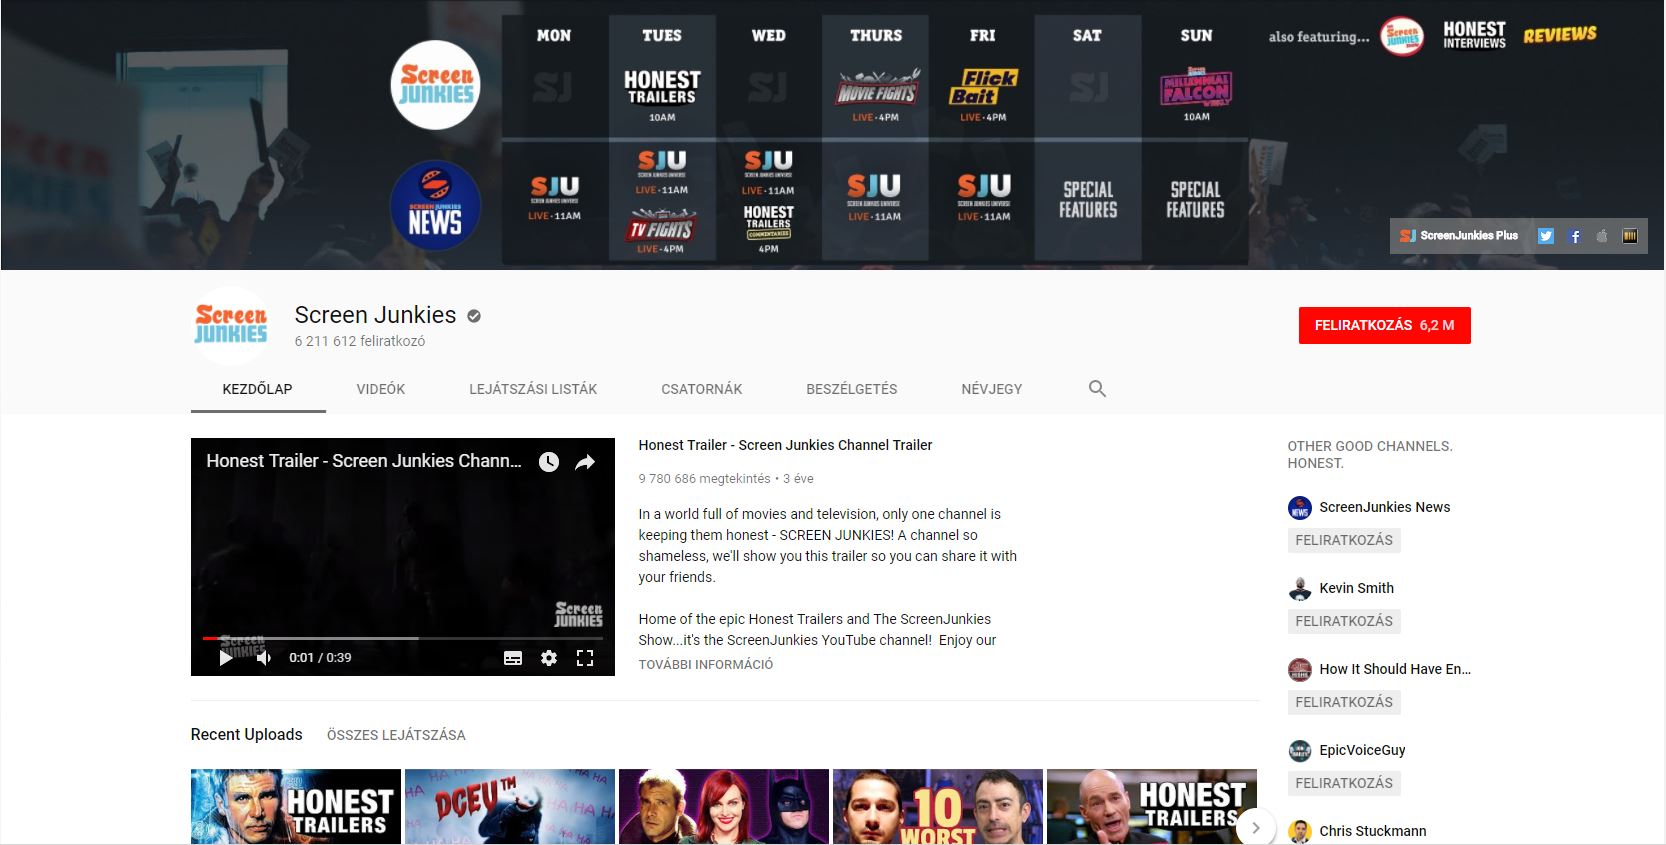Image resolution: width=1666 pixels, height=845 pixels.
Task: Open the player settings gear
Action: 549,657
